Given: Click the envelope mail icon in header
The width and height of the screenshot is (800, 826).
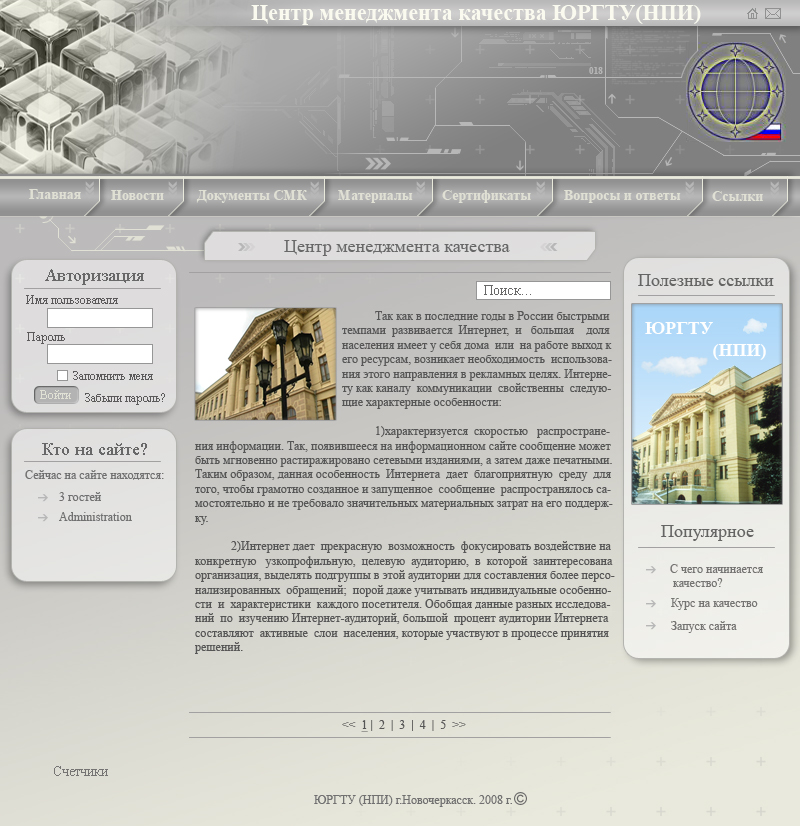Looking at the screenshot, I should click(x=773, y=14).
